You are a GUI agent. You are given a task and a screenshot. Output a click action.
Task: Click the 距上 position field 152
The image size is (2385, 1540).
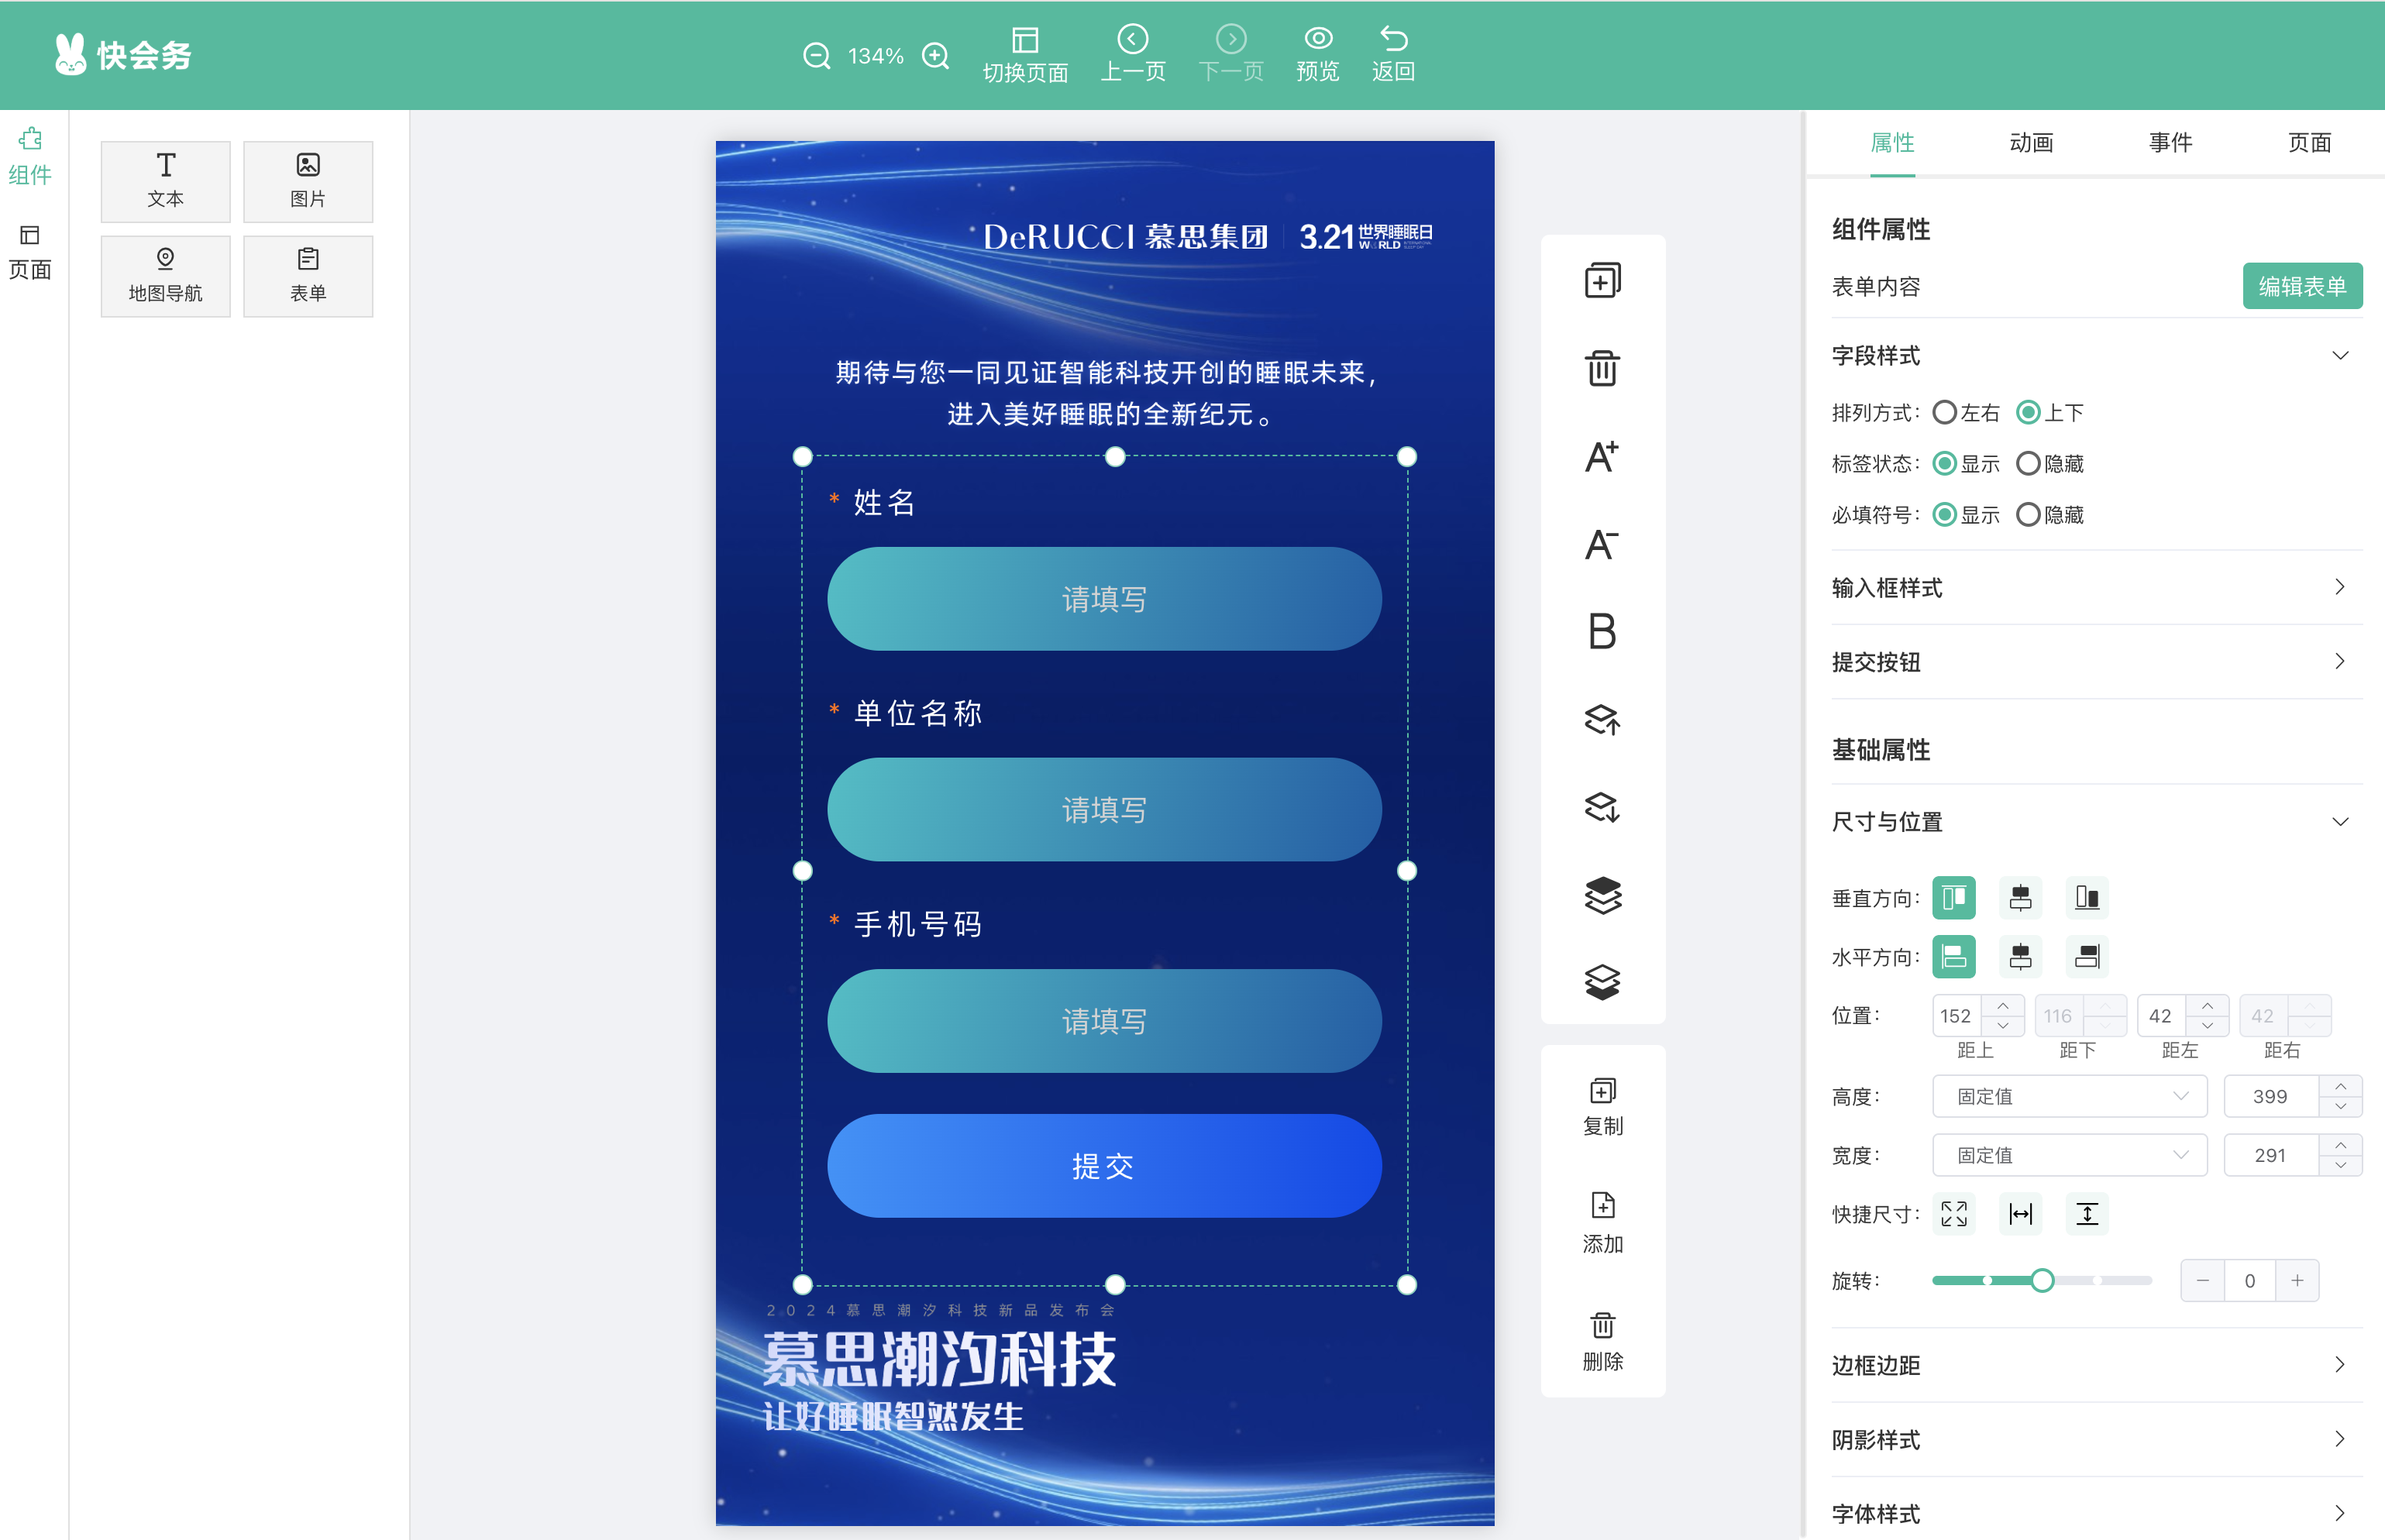coord(1956,1015)
